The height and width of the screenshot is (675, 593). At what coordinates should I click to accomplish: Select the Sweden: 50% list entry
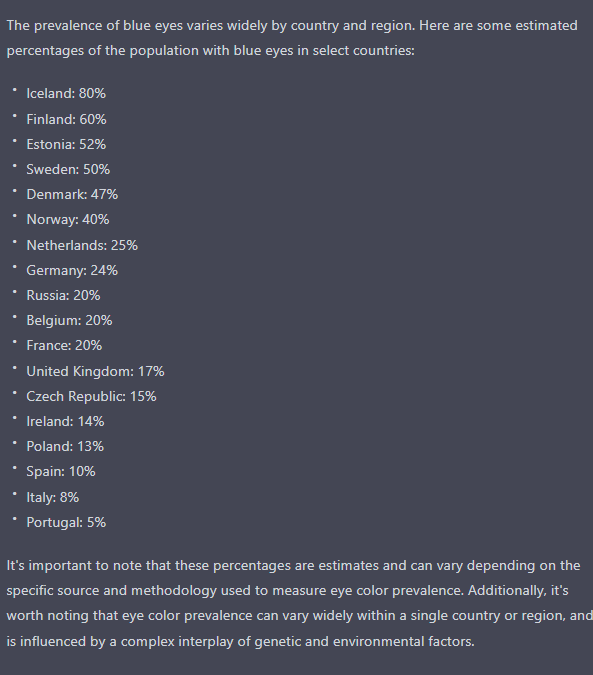[68, 169]
